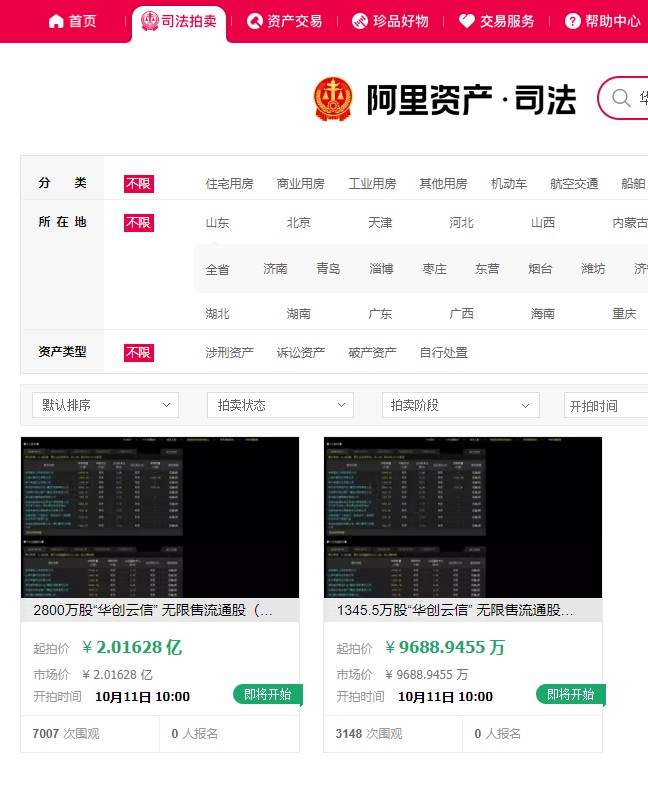Select the city 东营
The width and height of the screenshot is (648, 807).
point(487,269)
